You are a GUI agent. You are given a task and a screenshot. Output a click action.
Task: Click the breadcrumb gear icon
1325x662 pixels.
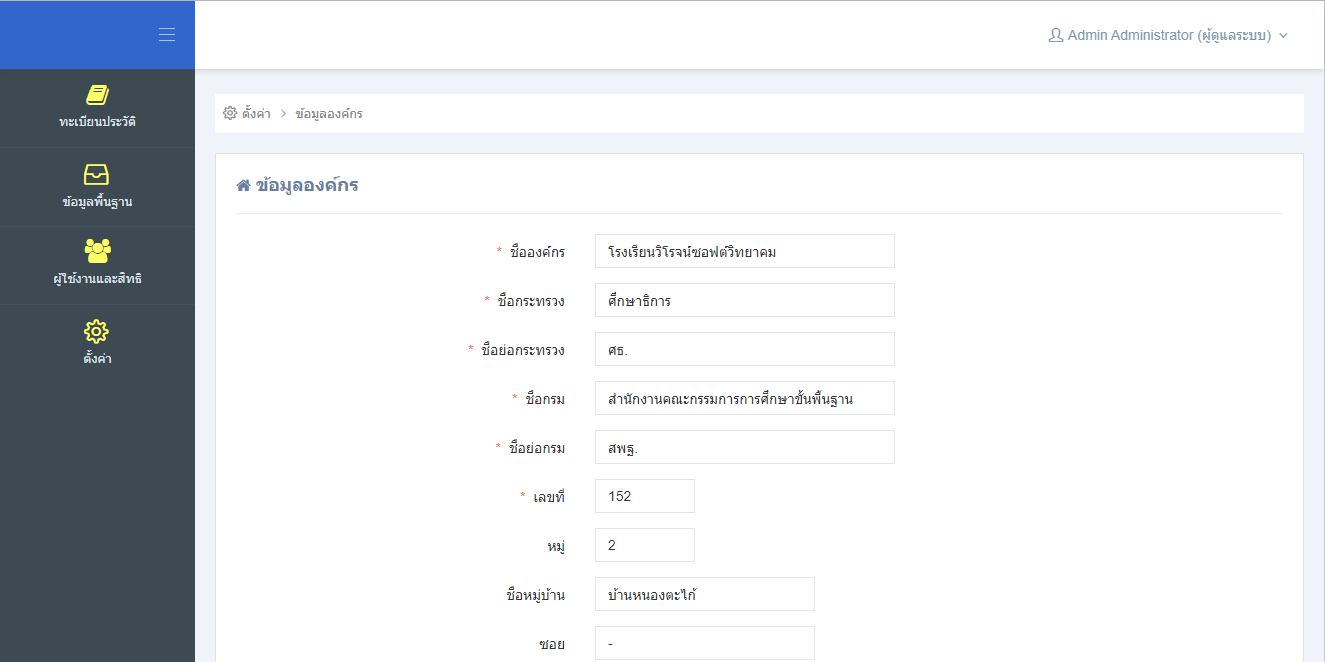point(230,113)
